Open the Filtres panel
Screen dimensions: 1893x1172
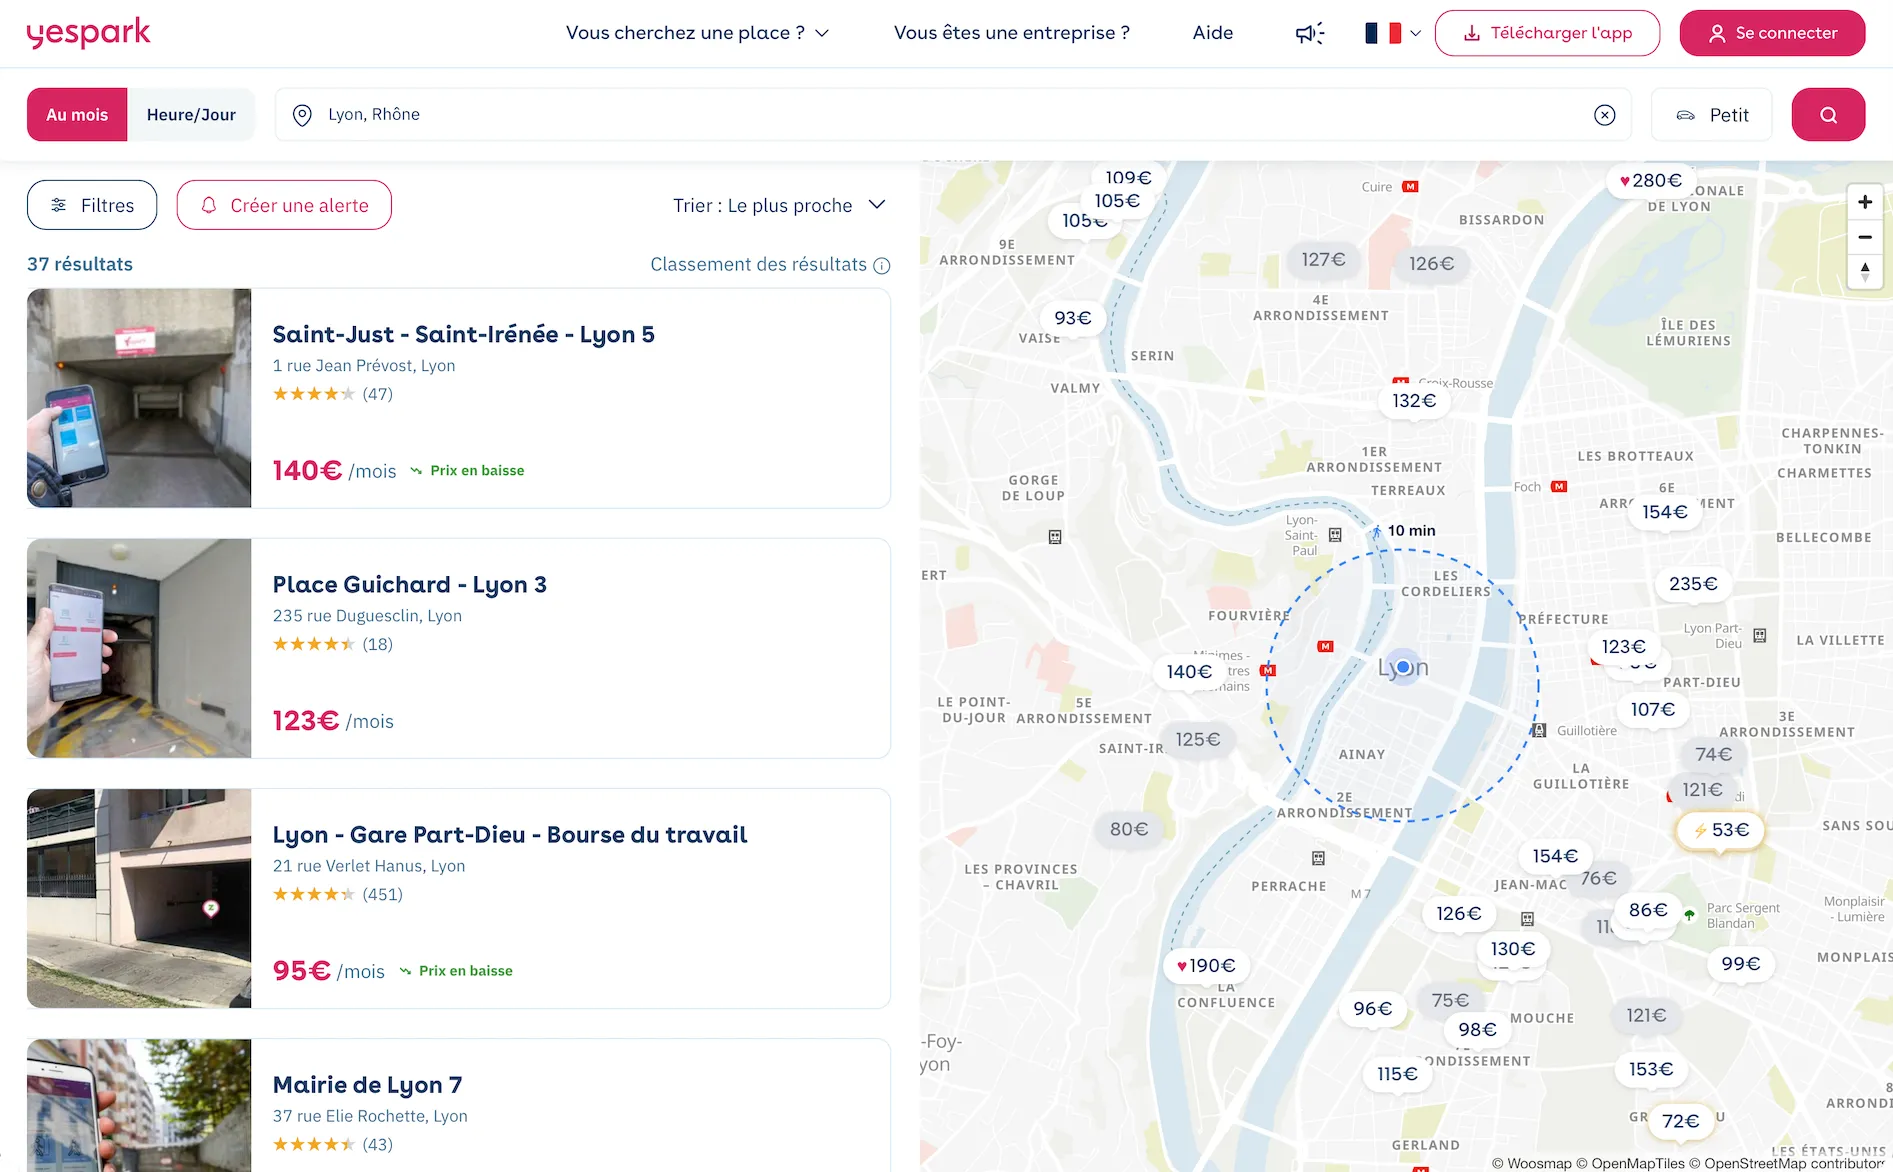pos(92,205)
